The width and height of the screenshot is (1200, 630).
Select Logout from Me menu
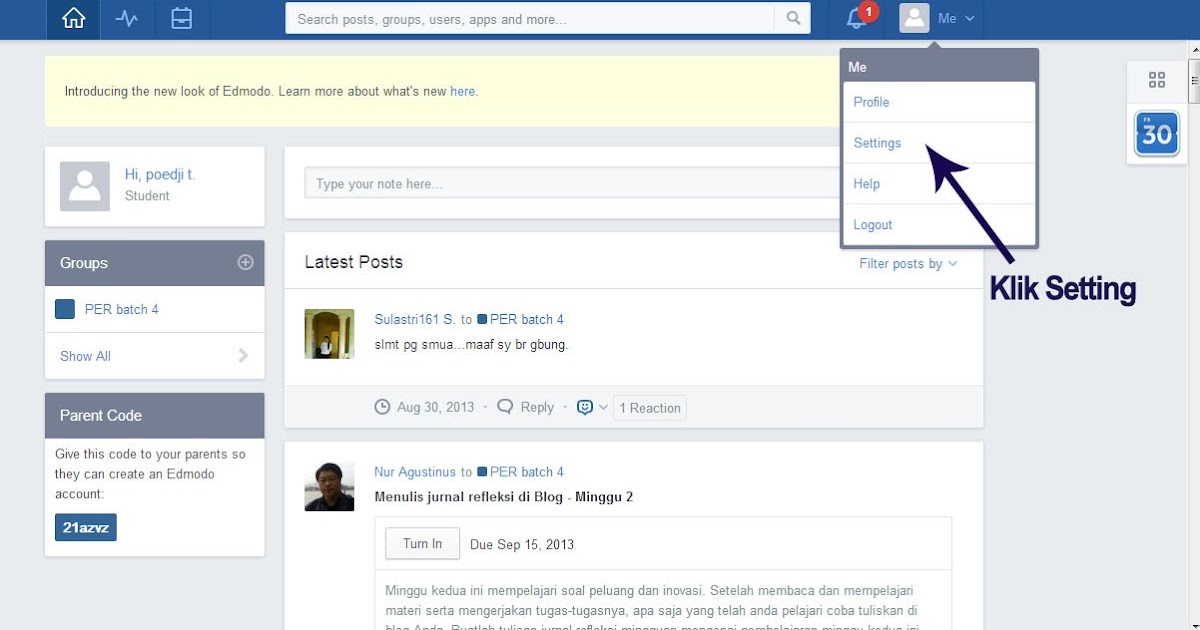938,225
